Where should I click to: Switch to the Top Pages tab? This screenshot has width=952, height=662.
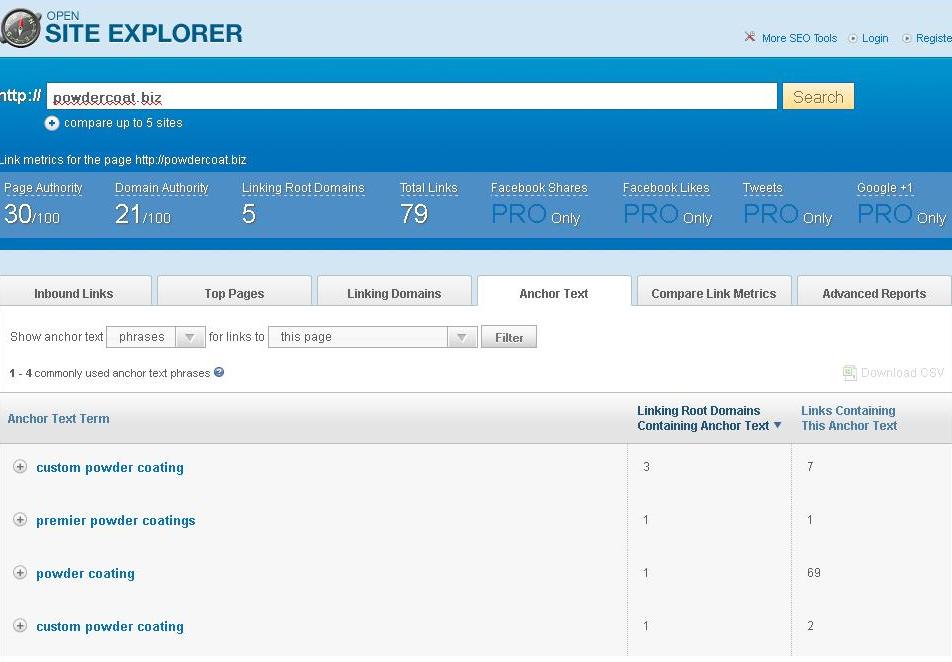[234, 291]
